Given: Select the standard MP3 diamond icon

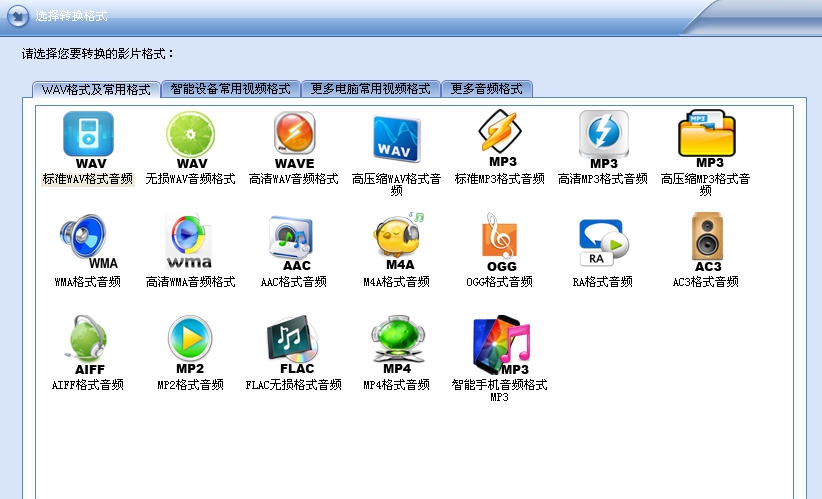Looking at the screenshot, I should coord(500,138).
